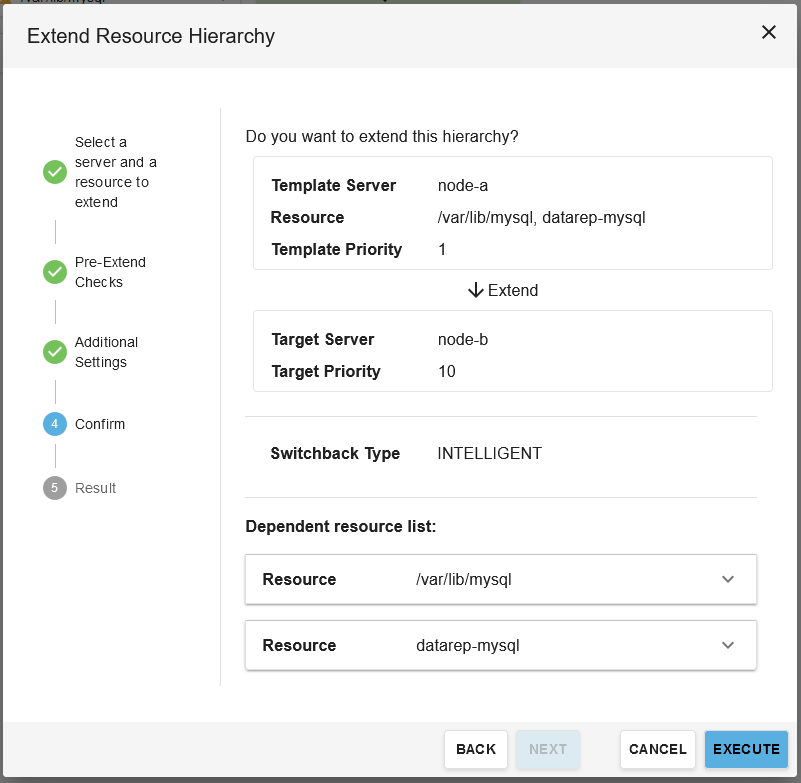
Task: Click the step 4 Confirm circle icon
Action: (55, 424)
